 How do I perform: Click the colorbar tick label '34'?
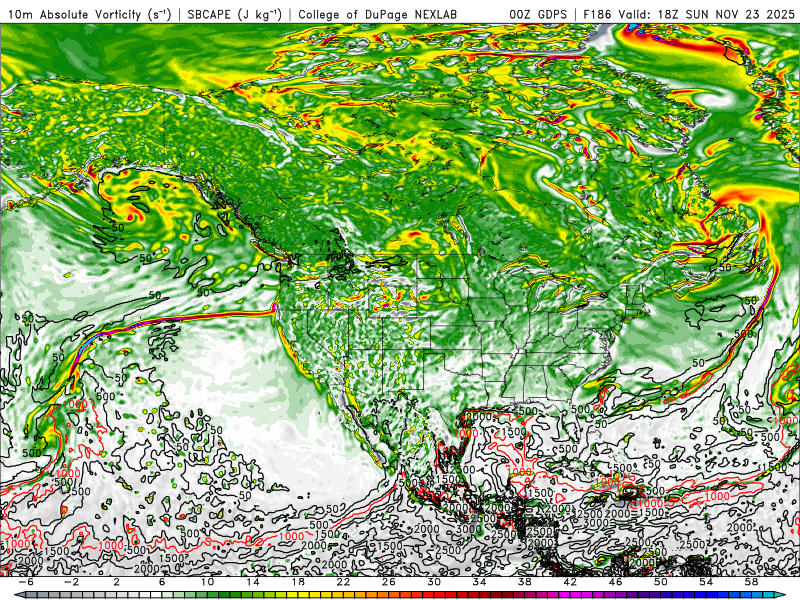(479, 582)
